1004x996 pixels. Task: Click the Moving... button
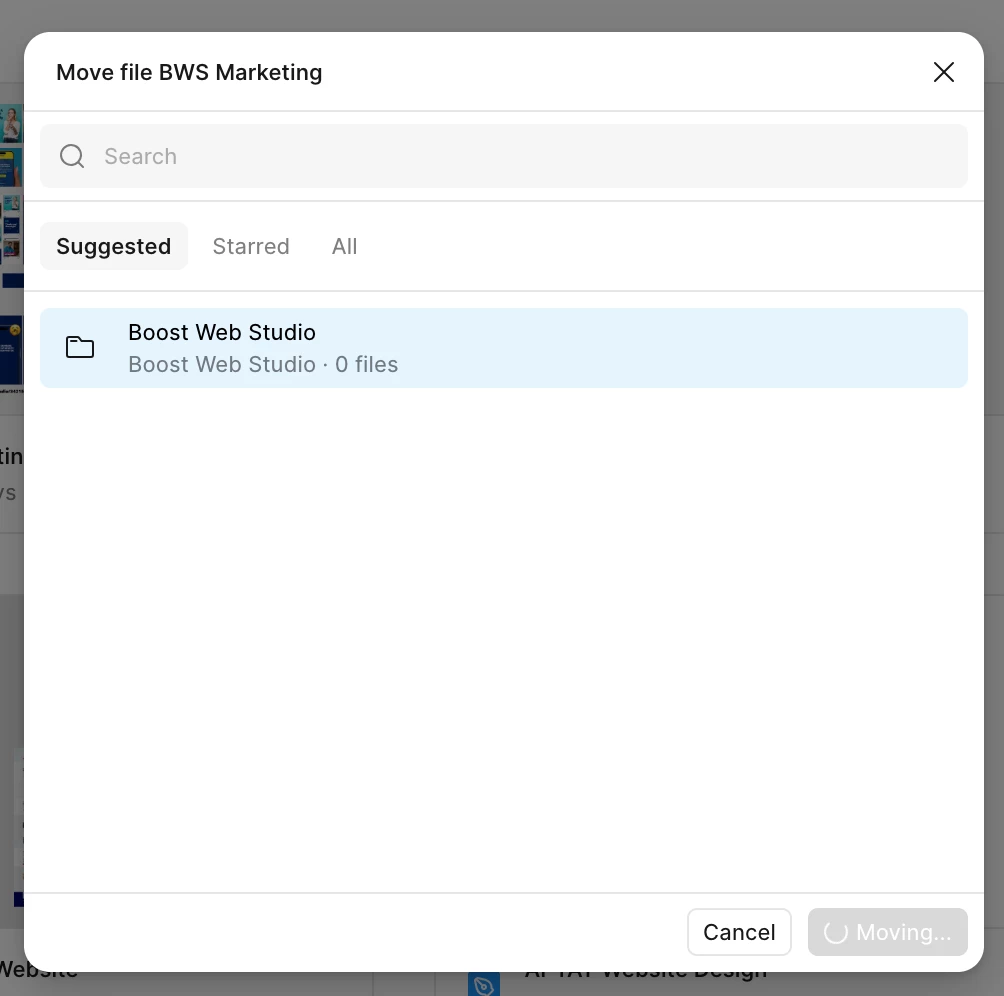[887, 932]
